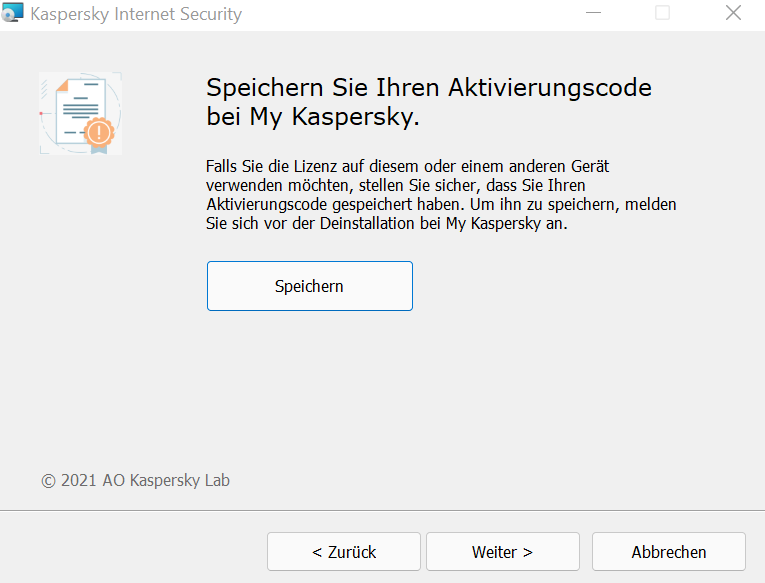Click the horizontal separator line above the buttons
Image resolution: width=765 pixels, height=583 pixels.
[382, 511]
